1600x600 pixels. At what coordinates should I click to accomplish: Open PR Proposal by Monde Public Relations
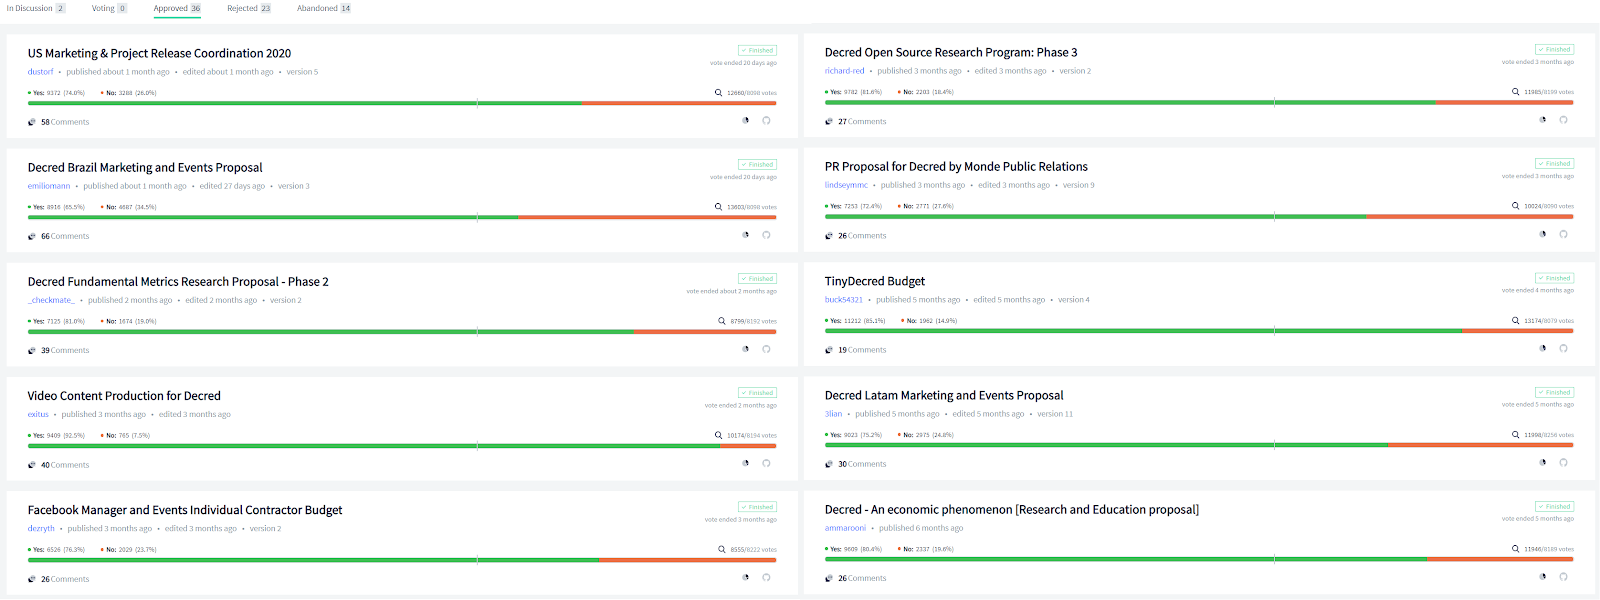(956, 166)
